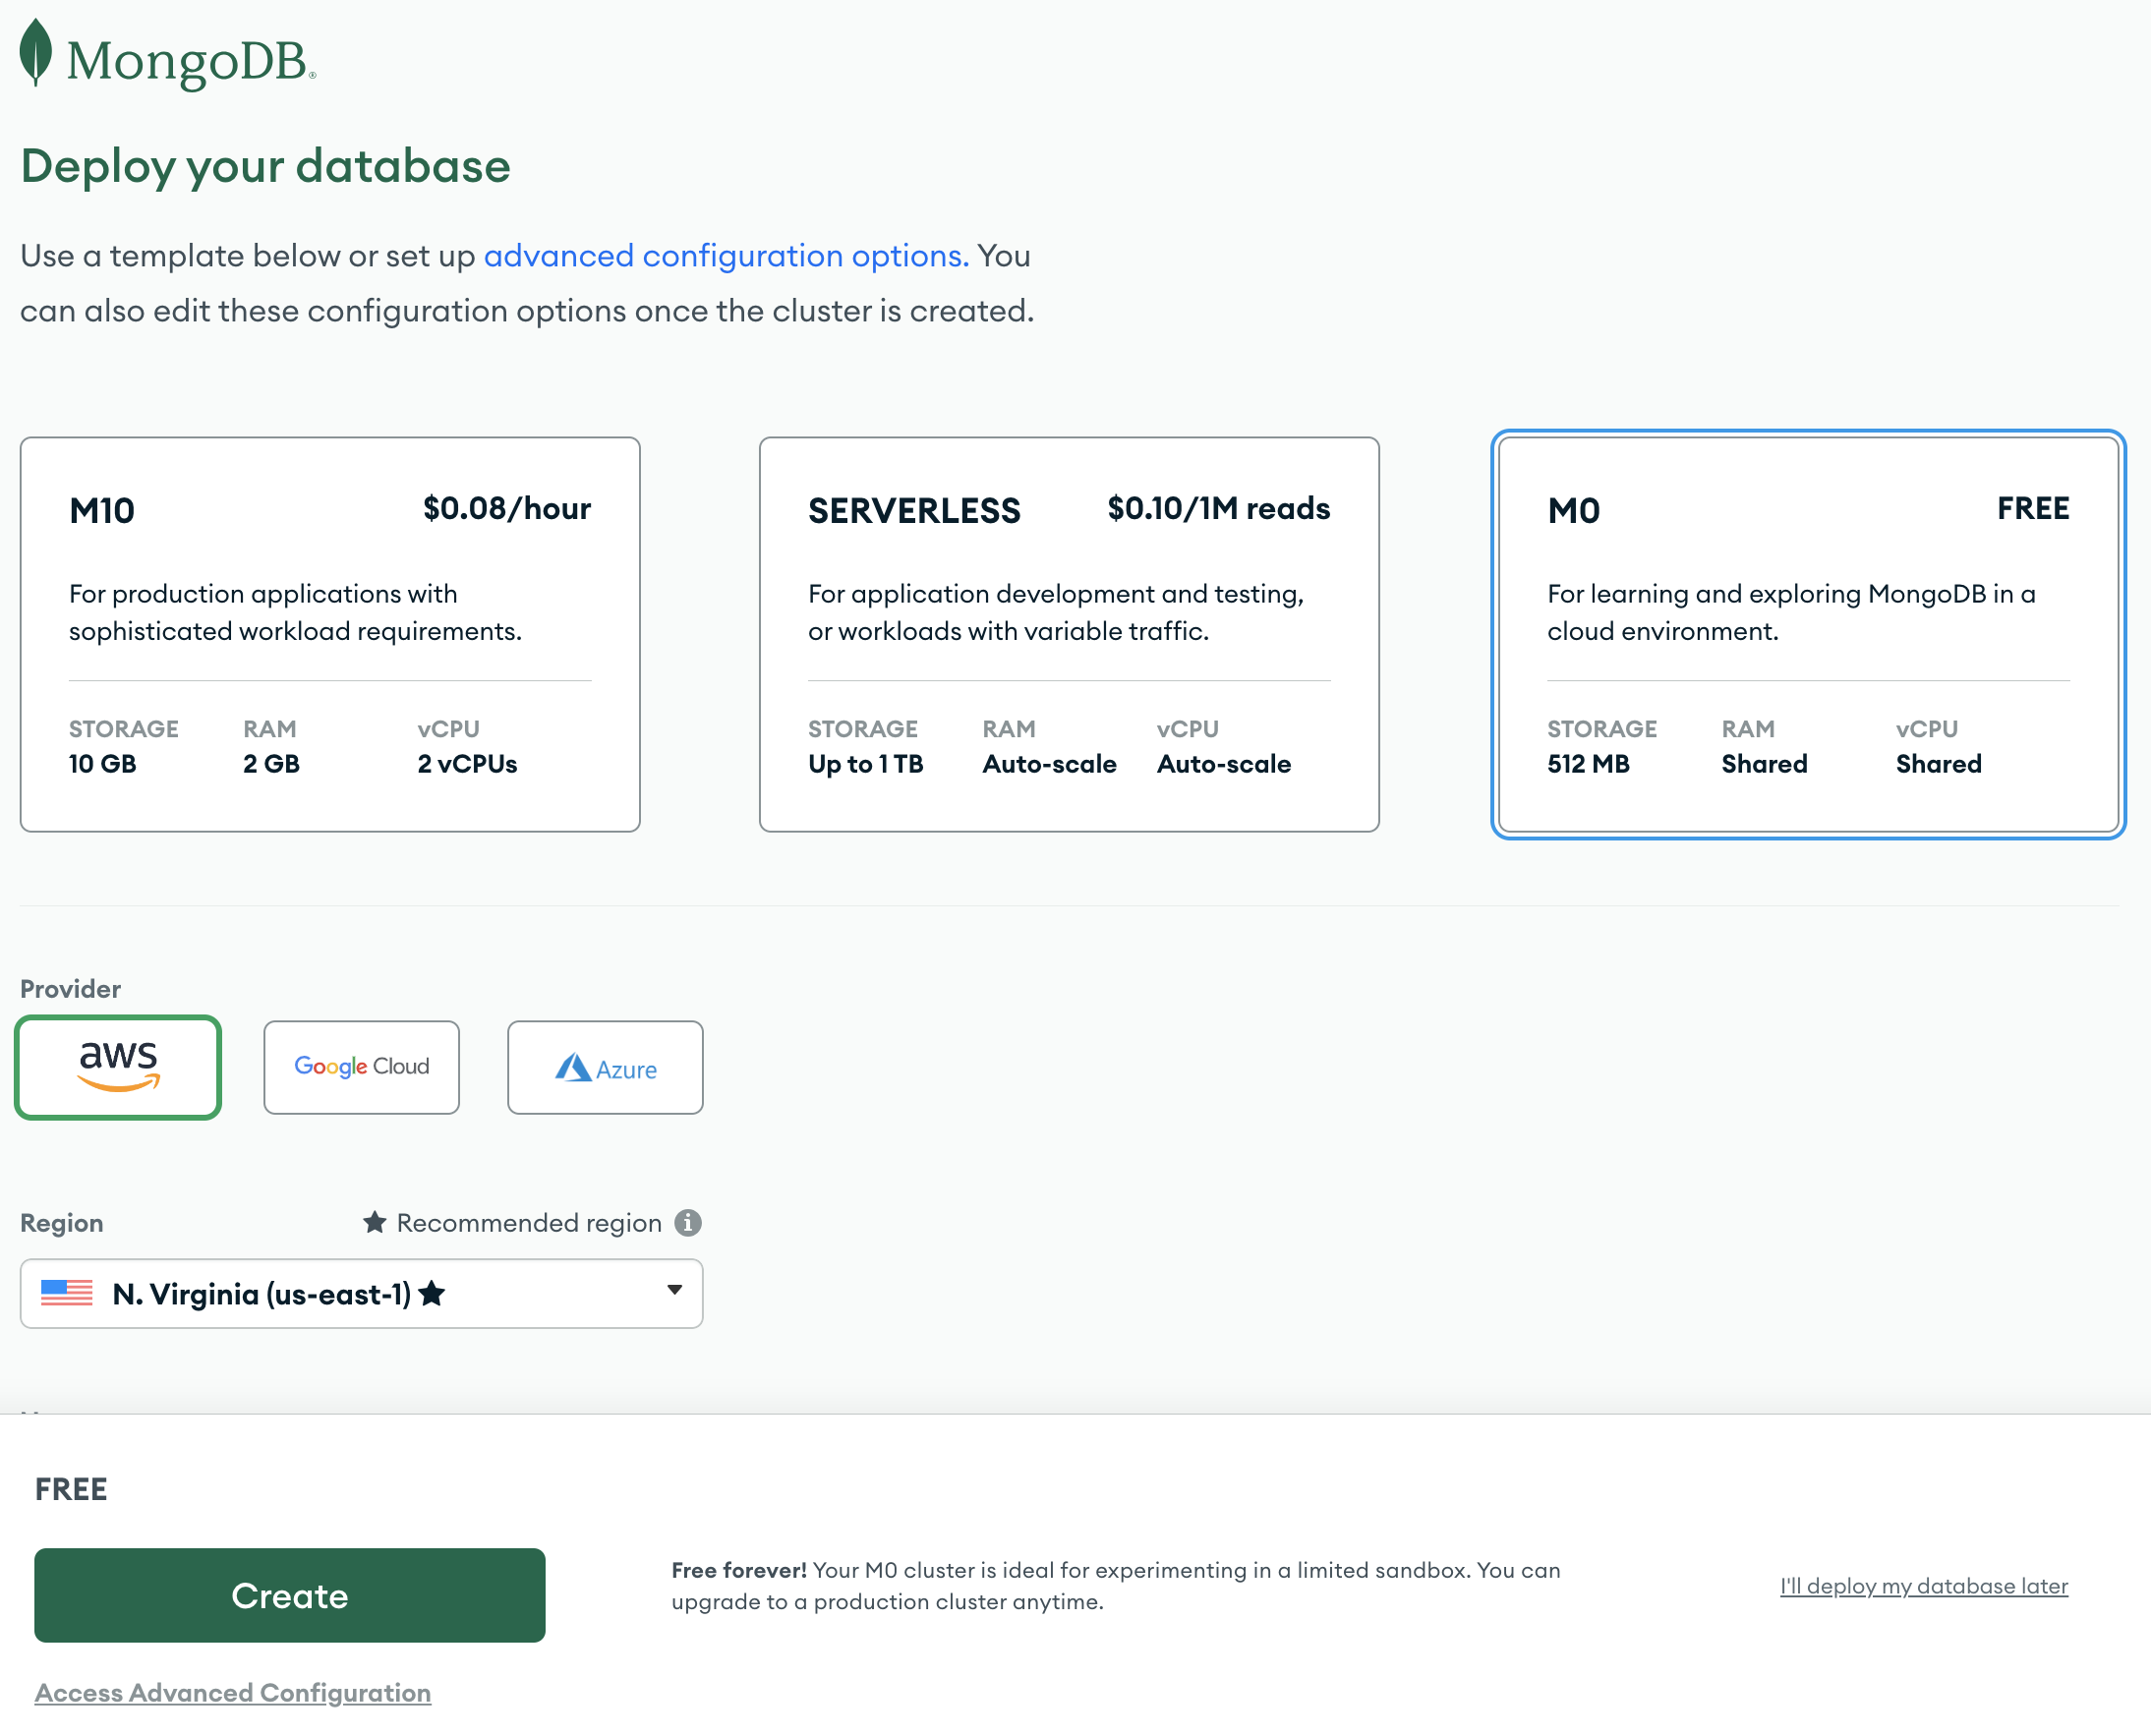
Task: Select the Serverless template card
Action: [1068, 634]
